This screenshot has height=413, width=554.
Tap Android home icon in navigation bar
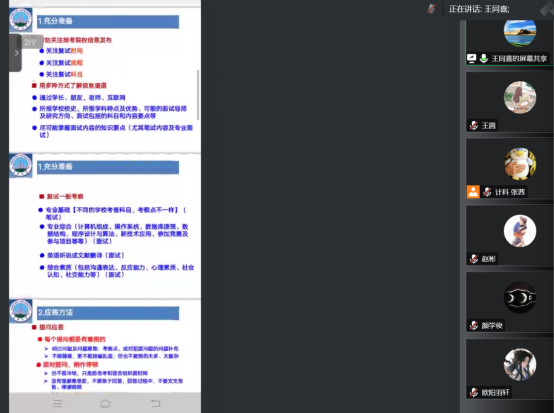pos(105,403)
